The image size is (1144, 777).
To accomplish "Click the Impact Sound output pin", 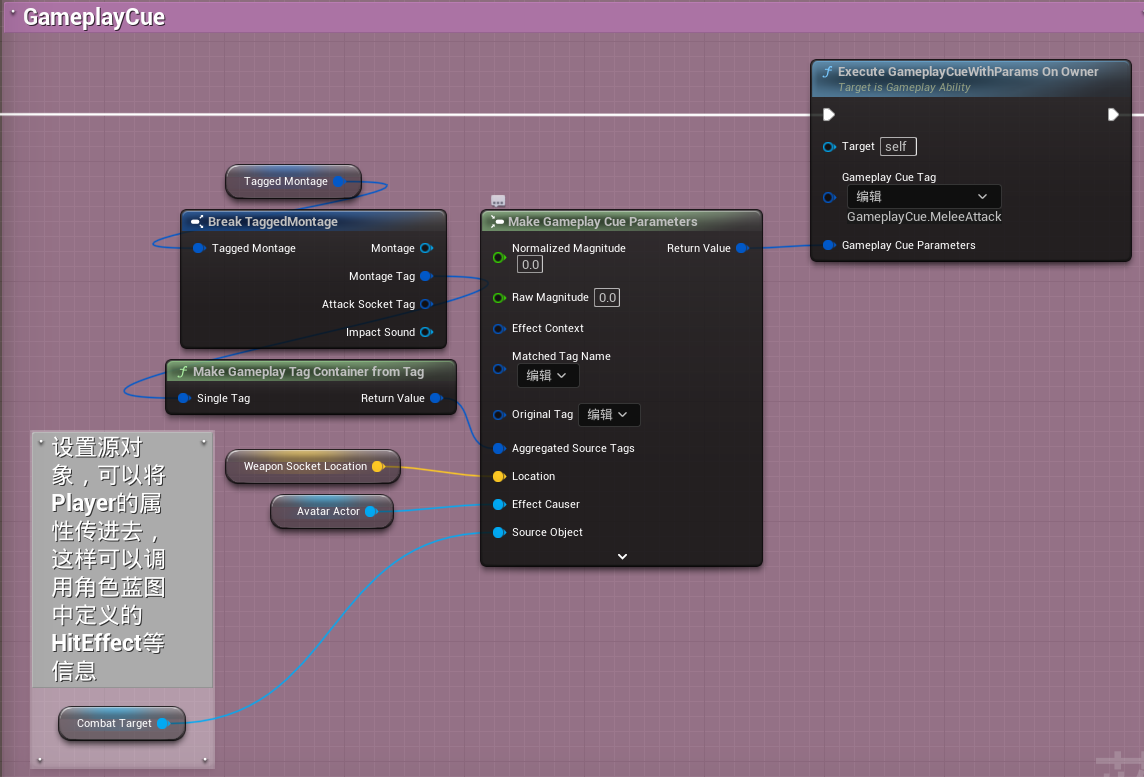I will coord(427,332).
